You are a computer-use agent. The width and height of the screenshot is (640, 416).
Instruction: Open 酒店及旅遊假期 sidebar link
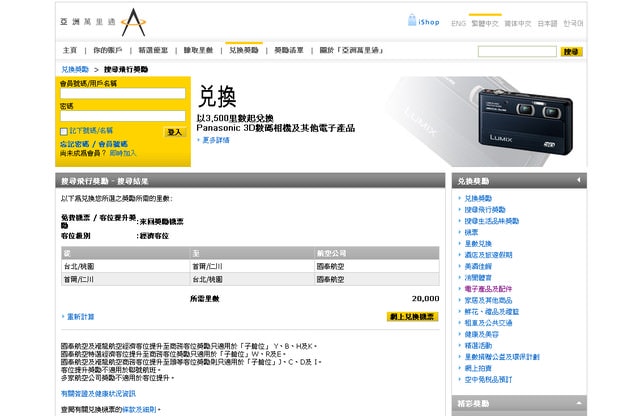(488, 255)
